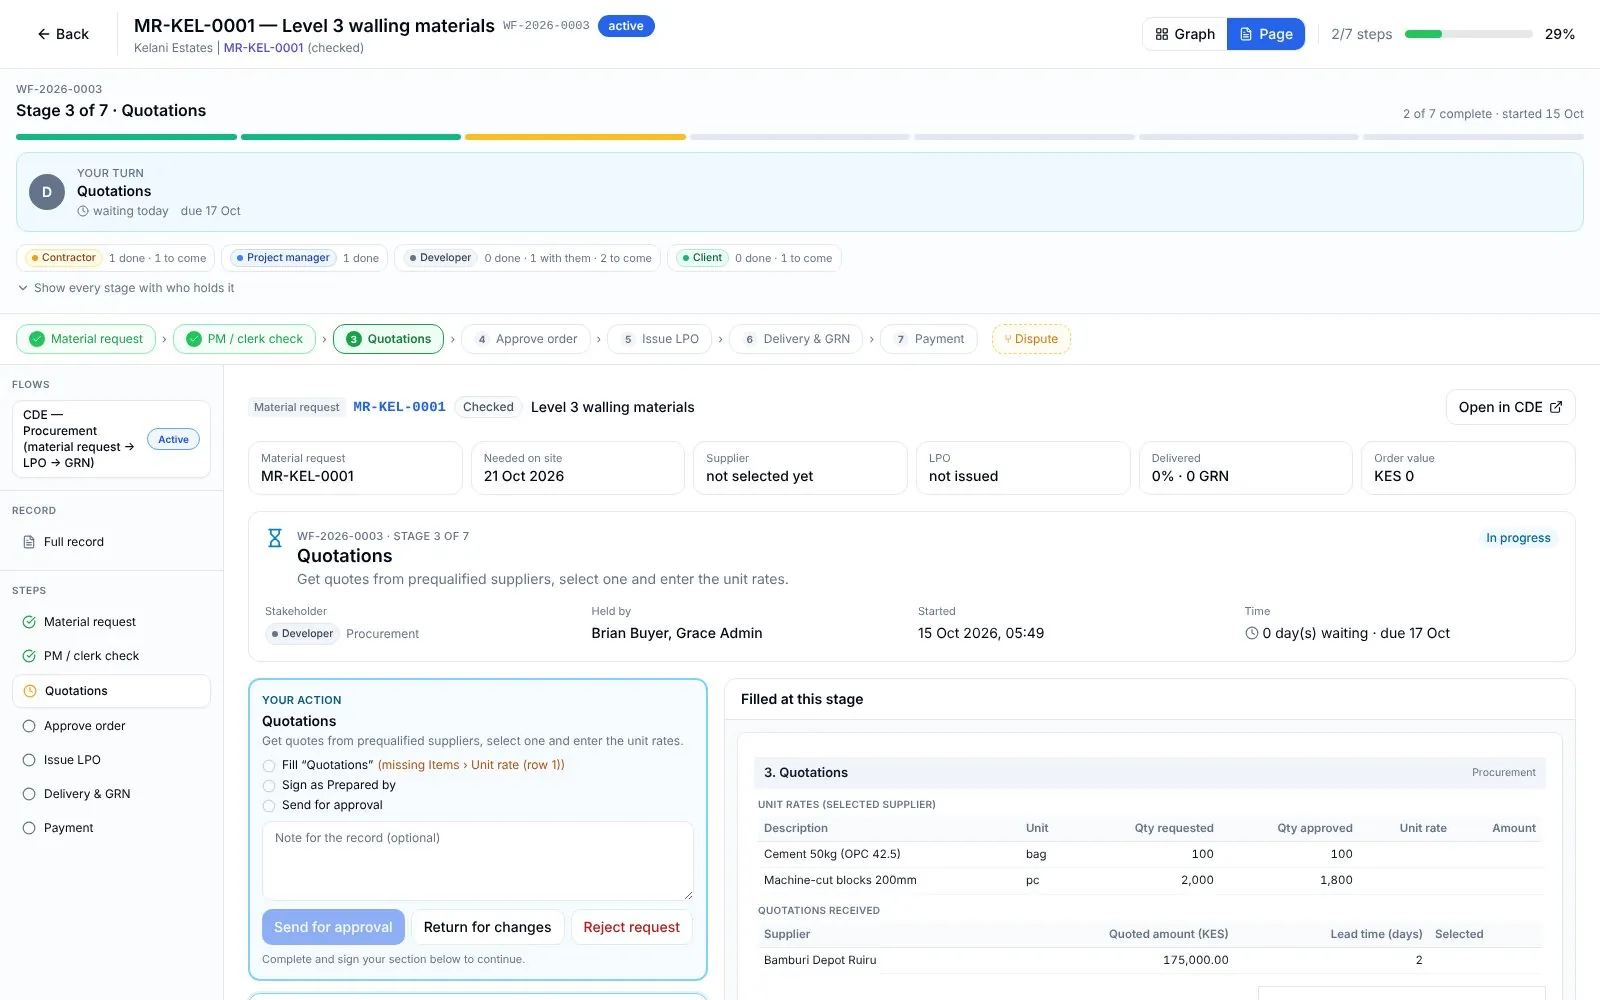The image size is (1600, 1000).
Task: Click green check icon on PM / clerk check chip
Action: [x=194, y=339]
